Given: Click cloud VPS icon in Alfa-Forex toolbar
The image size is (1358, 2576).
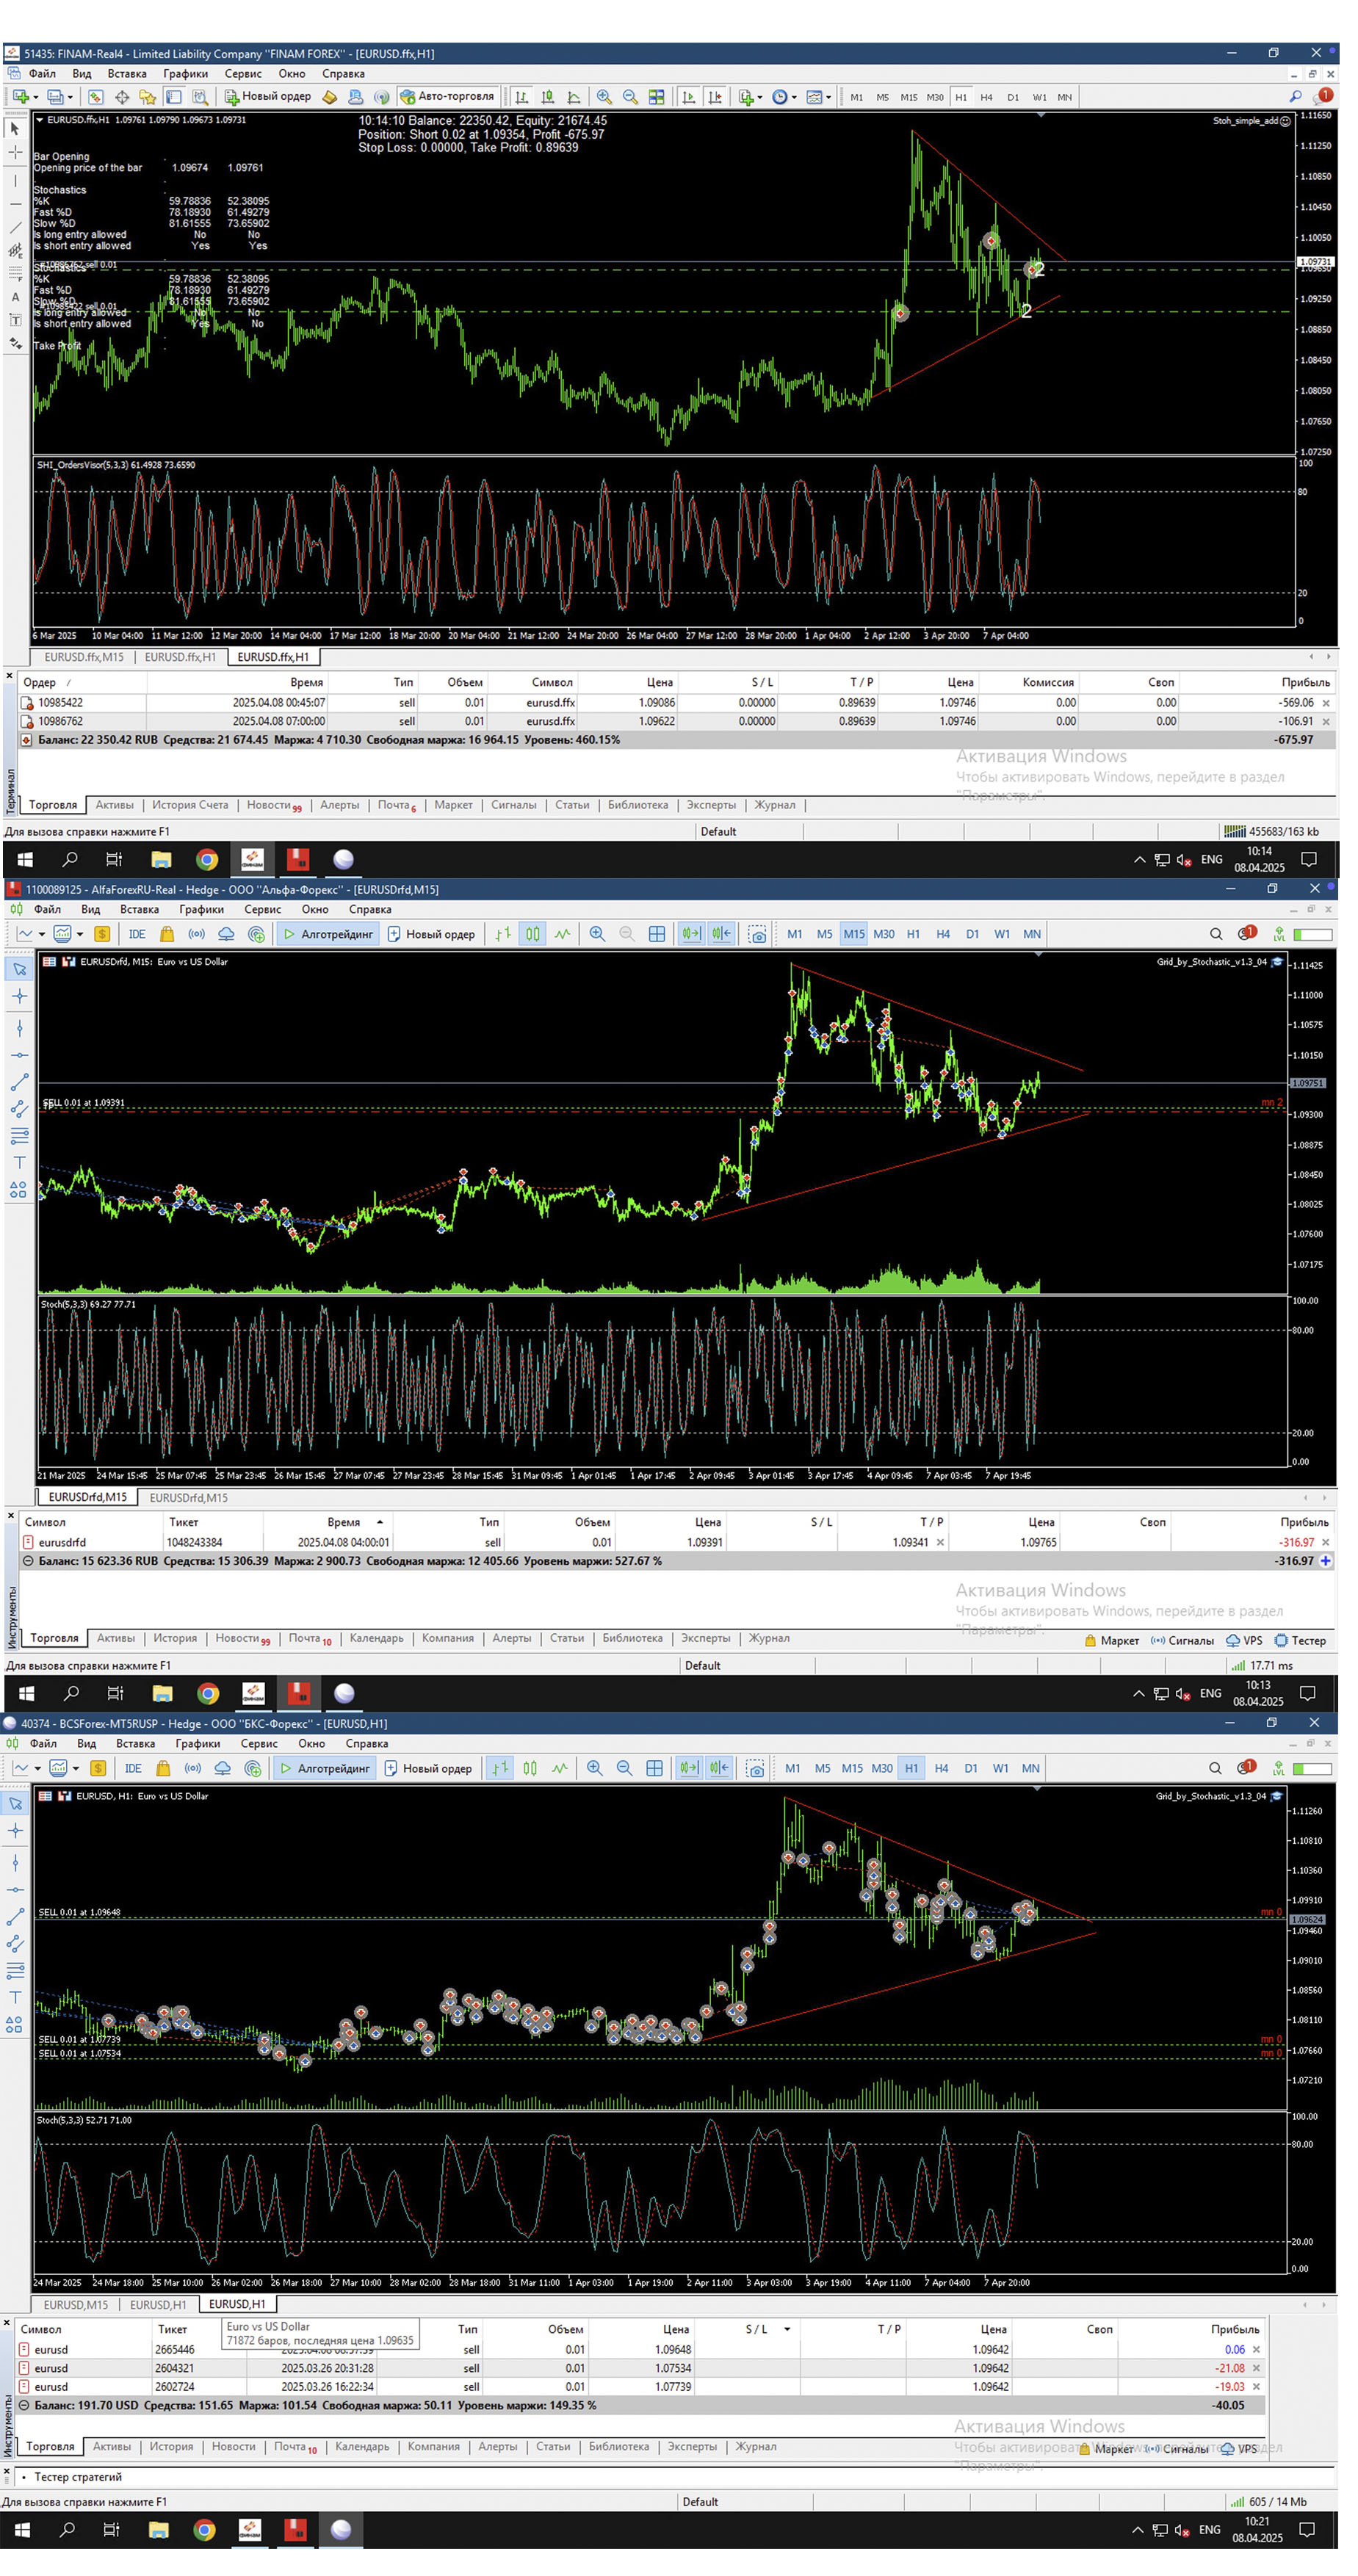Looking at the screenshot, I should pos(227,935).
